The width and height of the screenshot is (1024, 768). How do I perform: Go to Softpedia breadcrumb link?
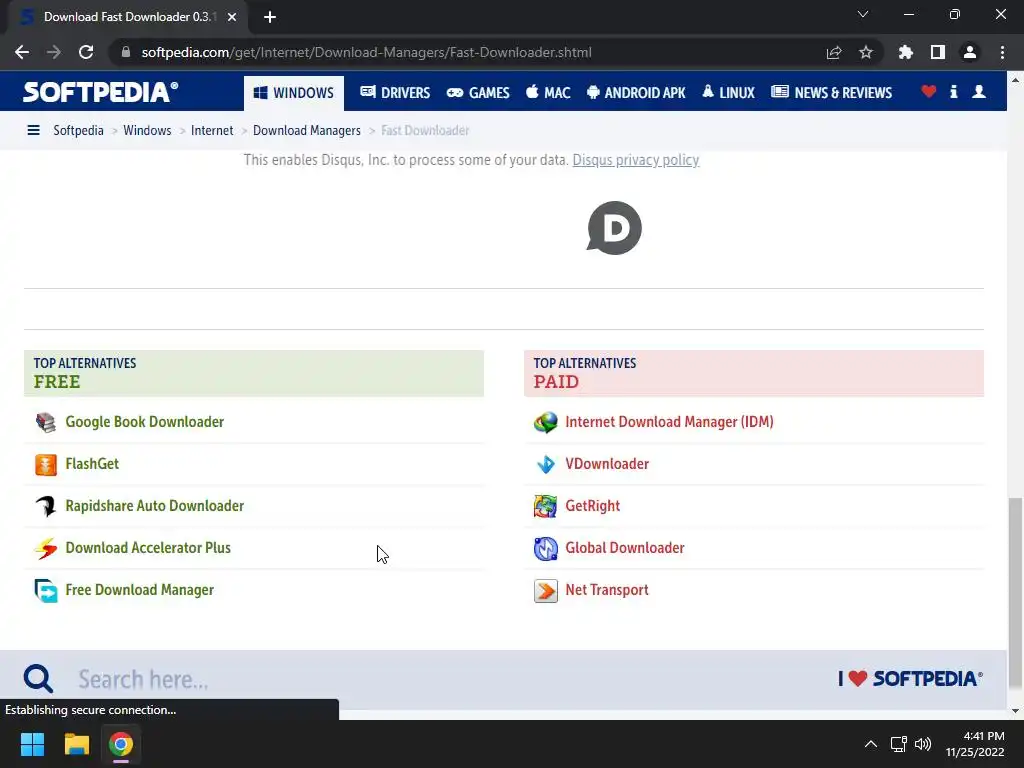click(78, 131)
